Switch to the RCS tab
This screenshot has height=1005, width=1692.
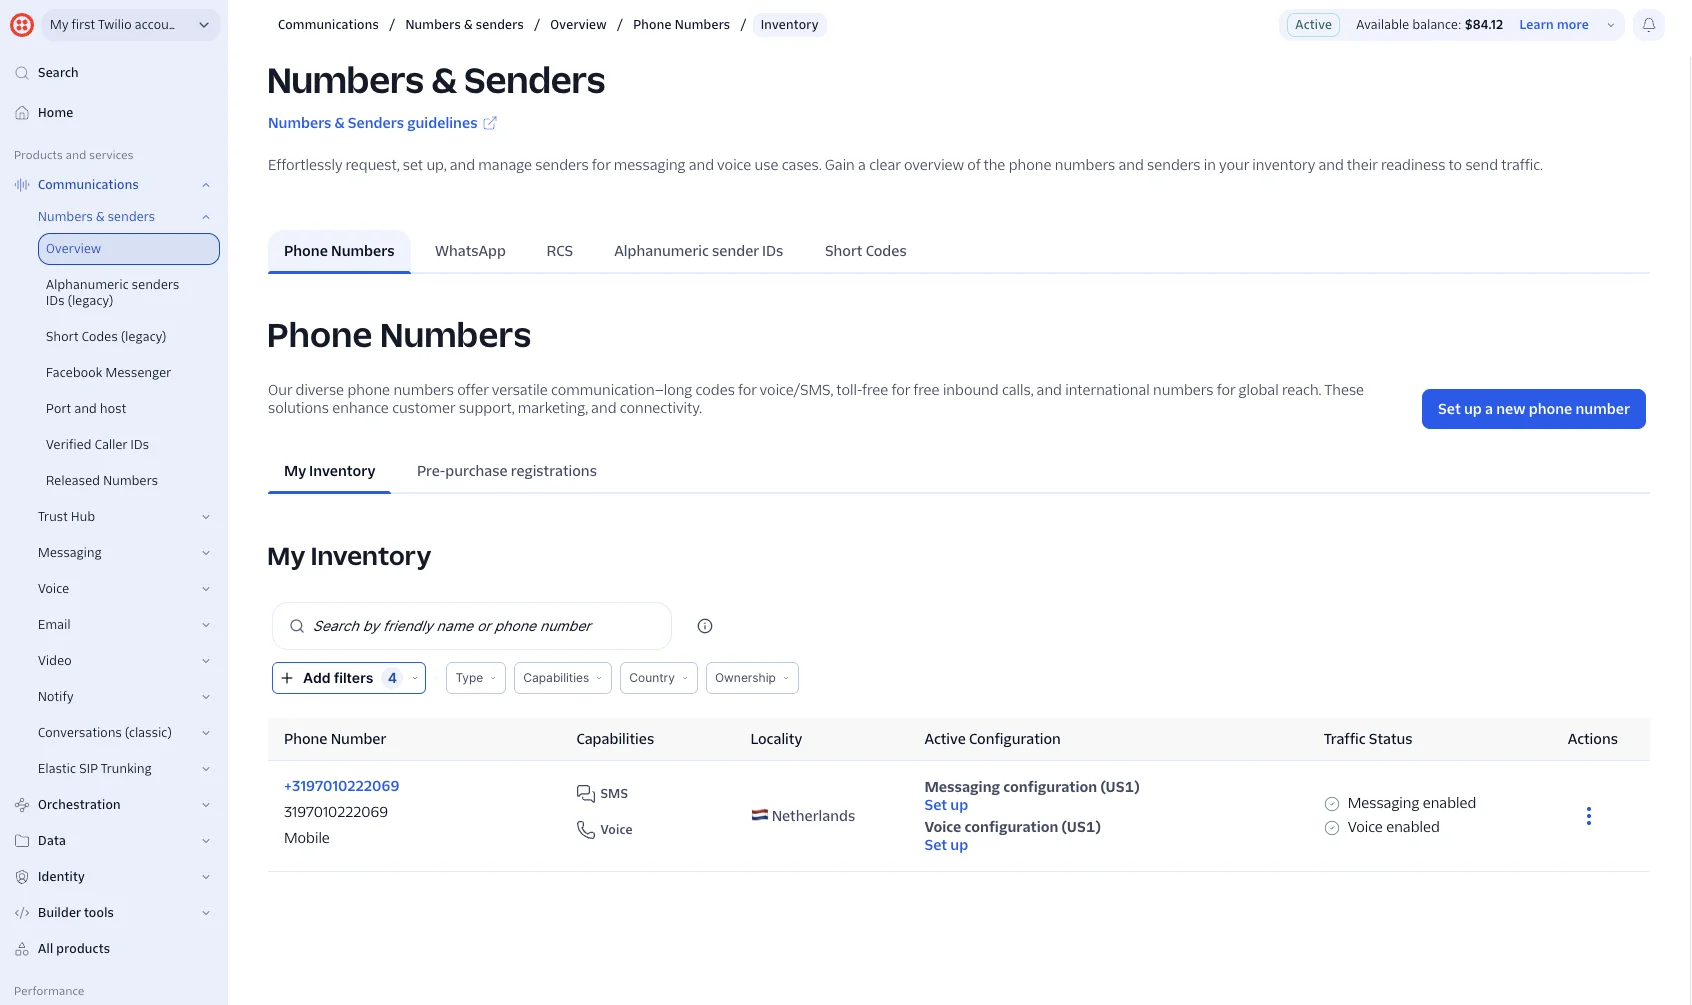[x=559, y=251]
